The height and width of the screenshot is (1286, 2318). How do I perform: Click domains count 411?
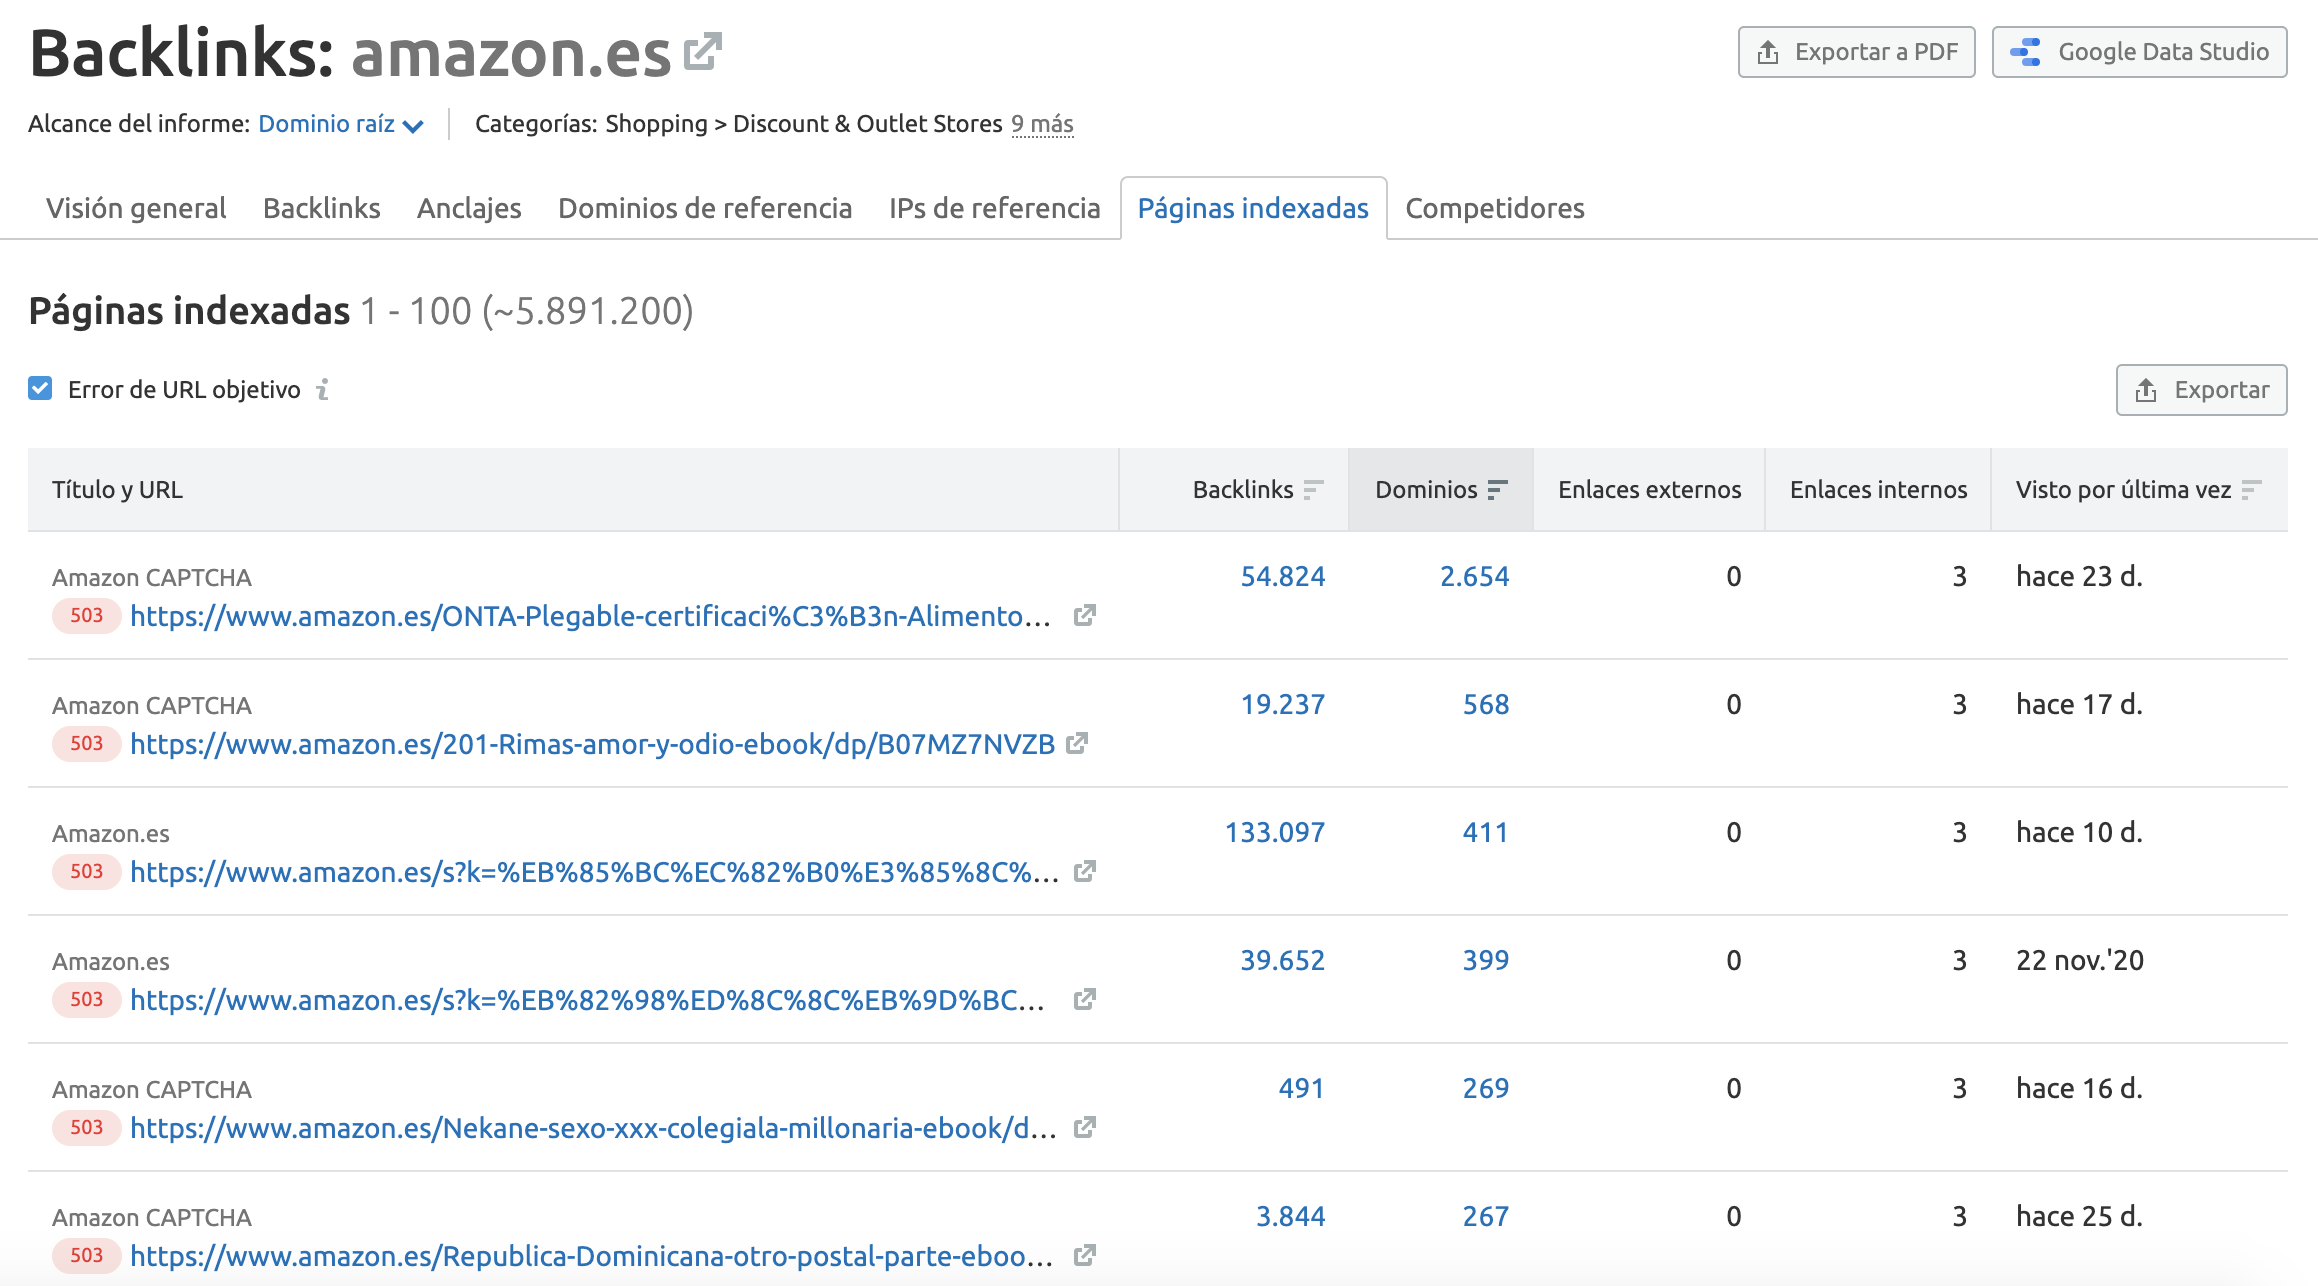pyautogui.click(x=1486, y=832)
